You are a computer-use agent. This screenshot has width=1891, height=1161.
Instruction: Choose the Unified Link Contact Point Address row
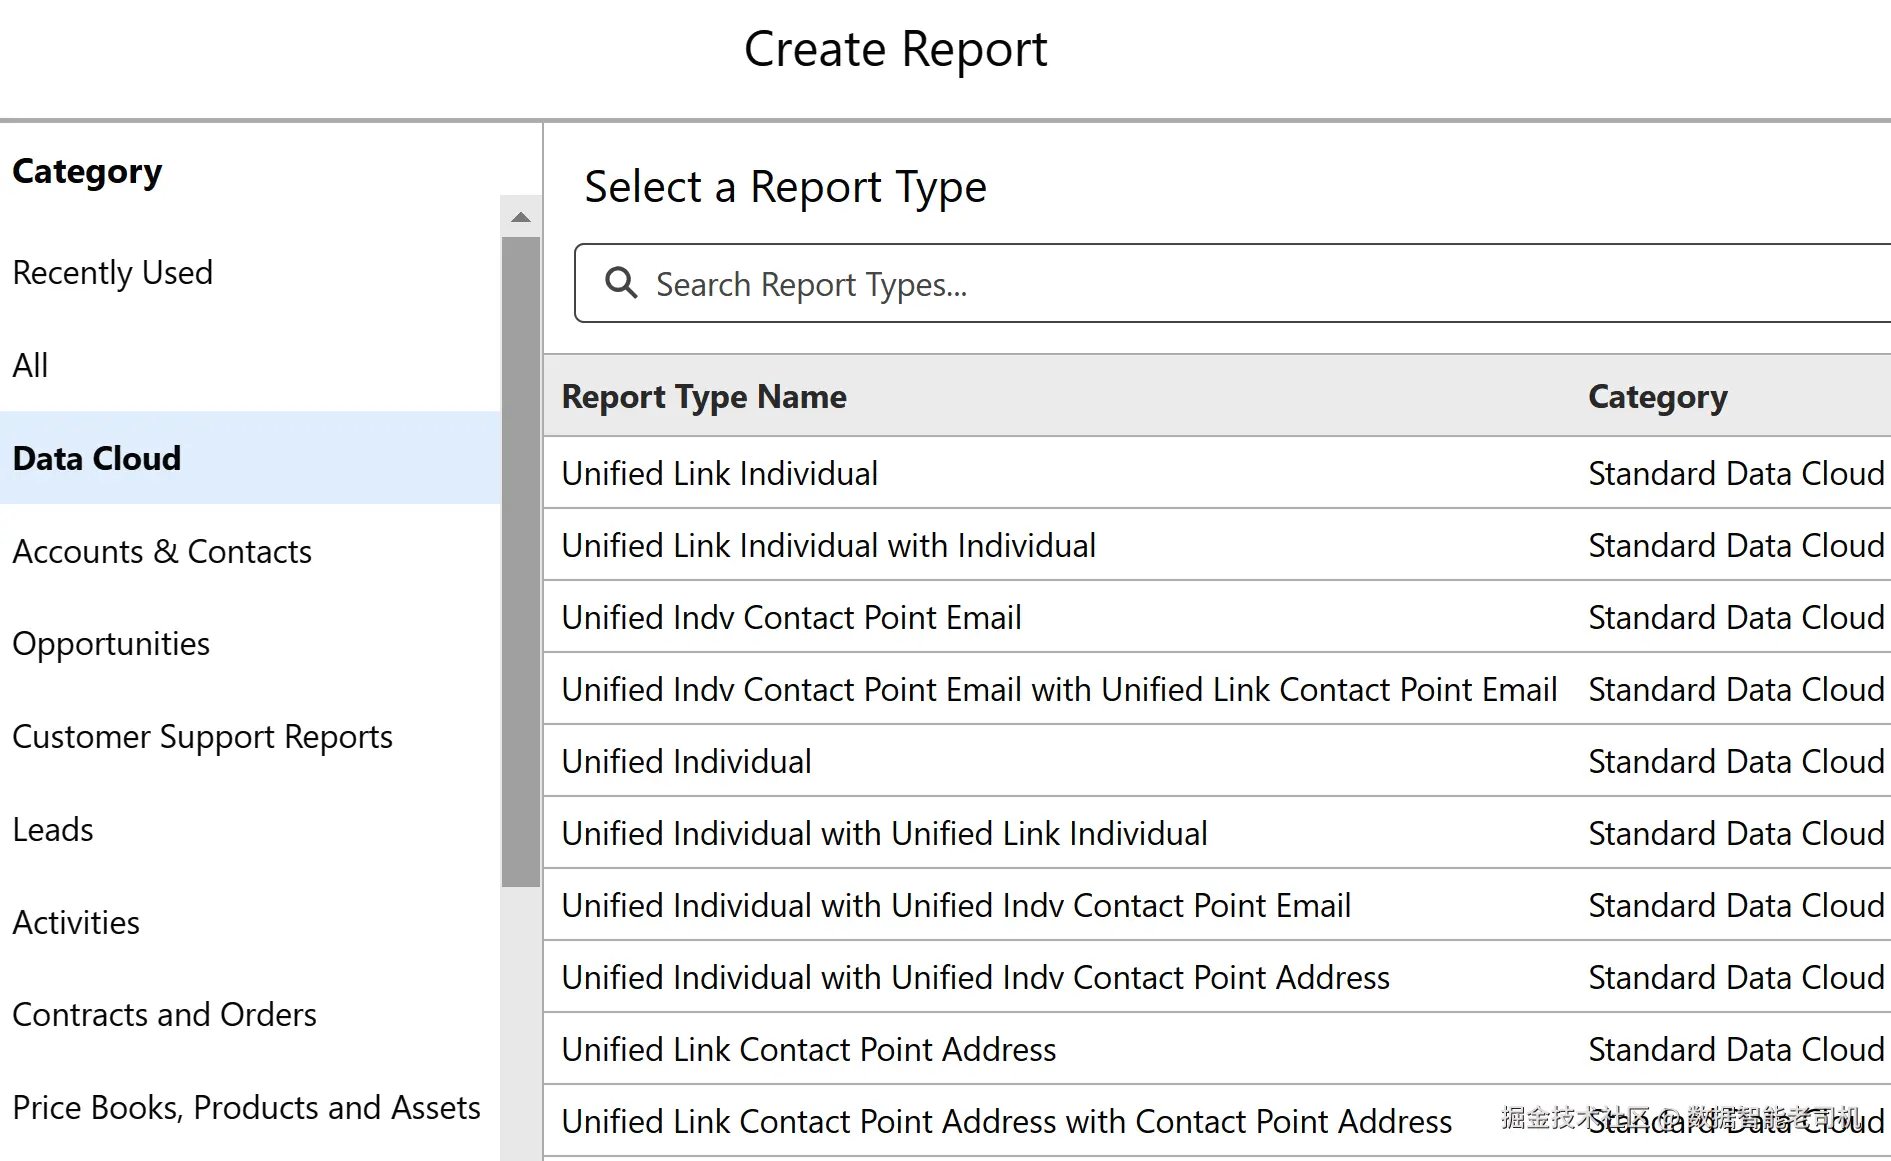pyautogui.click(x=809, y=1050)
